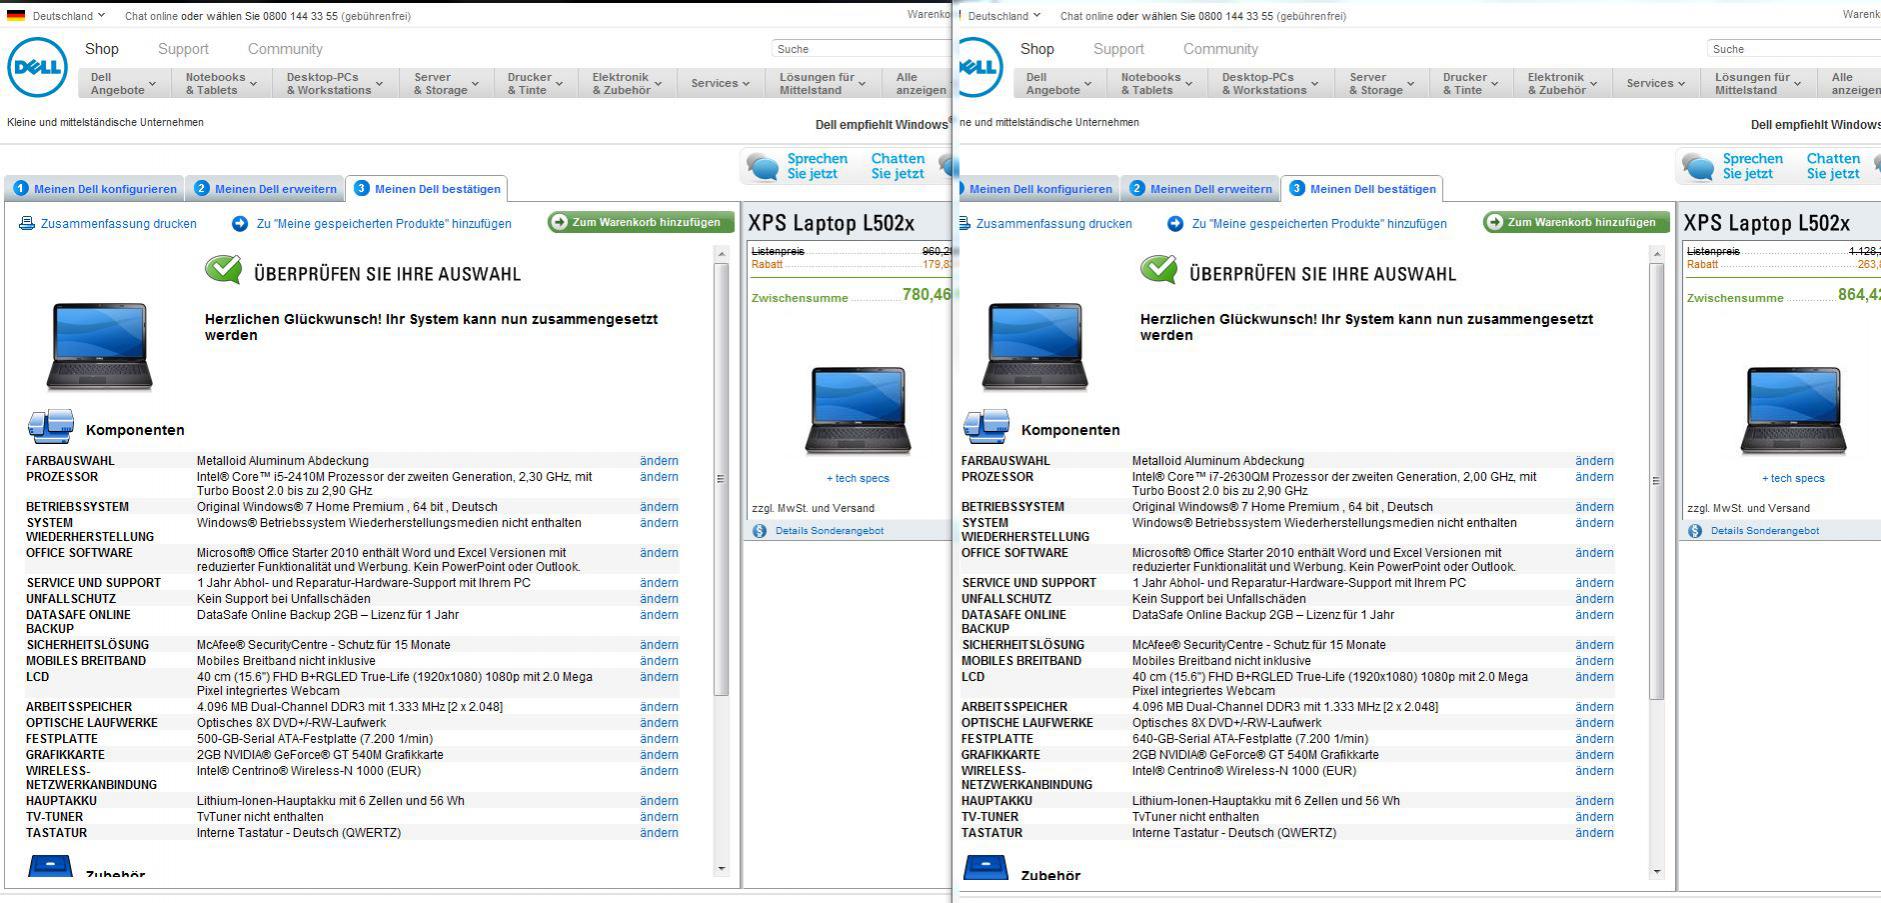Click the "Details Sonderangebot" text in the right window
The height and width of the screenshot is (903, 1881).
pos(1764,531)
